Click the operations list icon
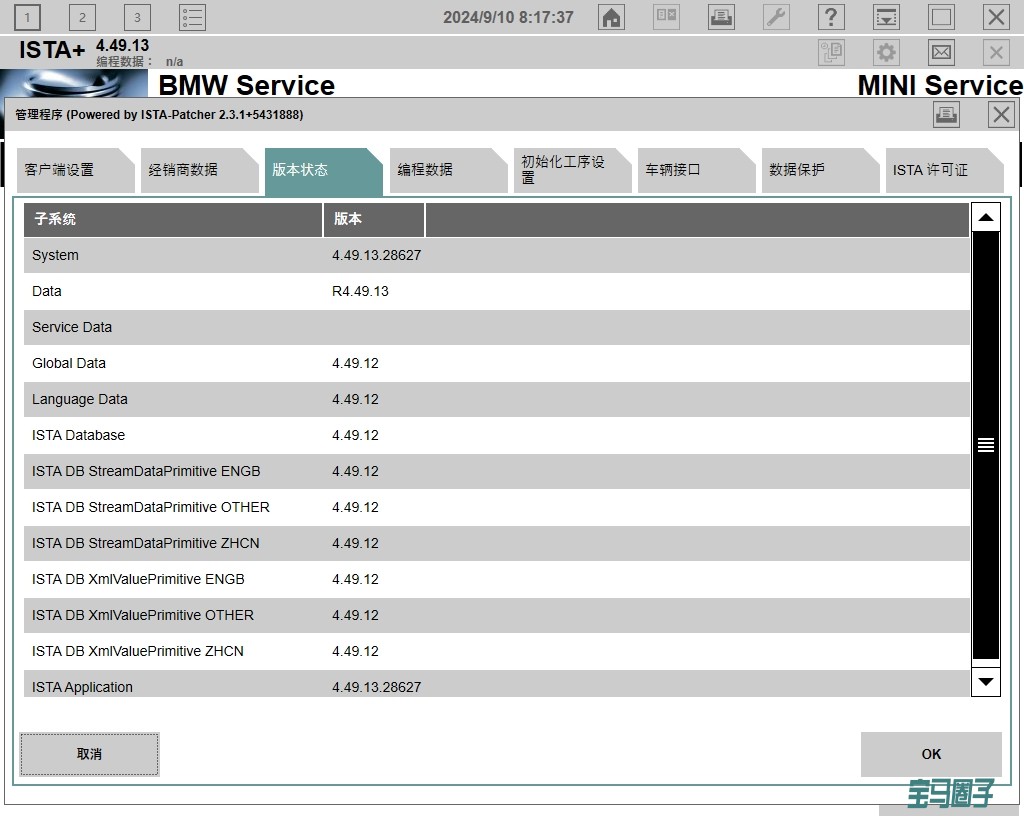The width and height of the screenshot is (1024, 823). (192, 17)
